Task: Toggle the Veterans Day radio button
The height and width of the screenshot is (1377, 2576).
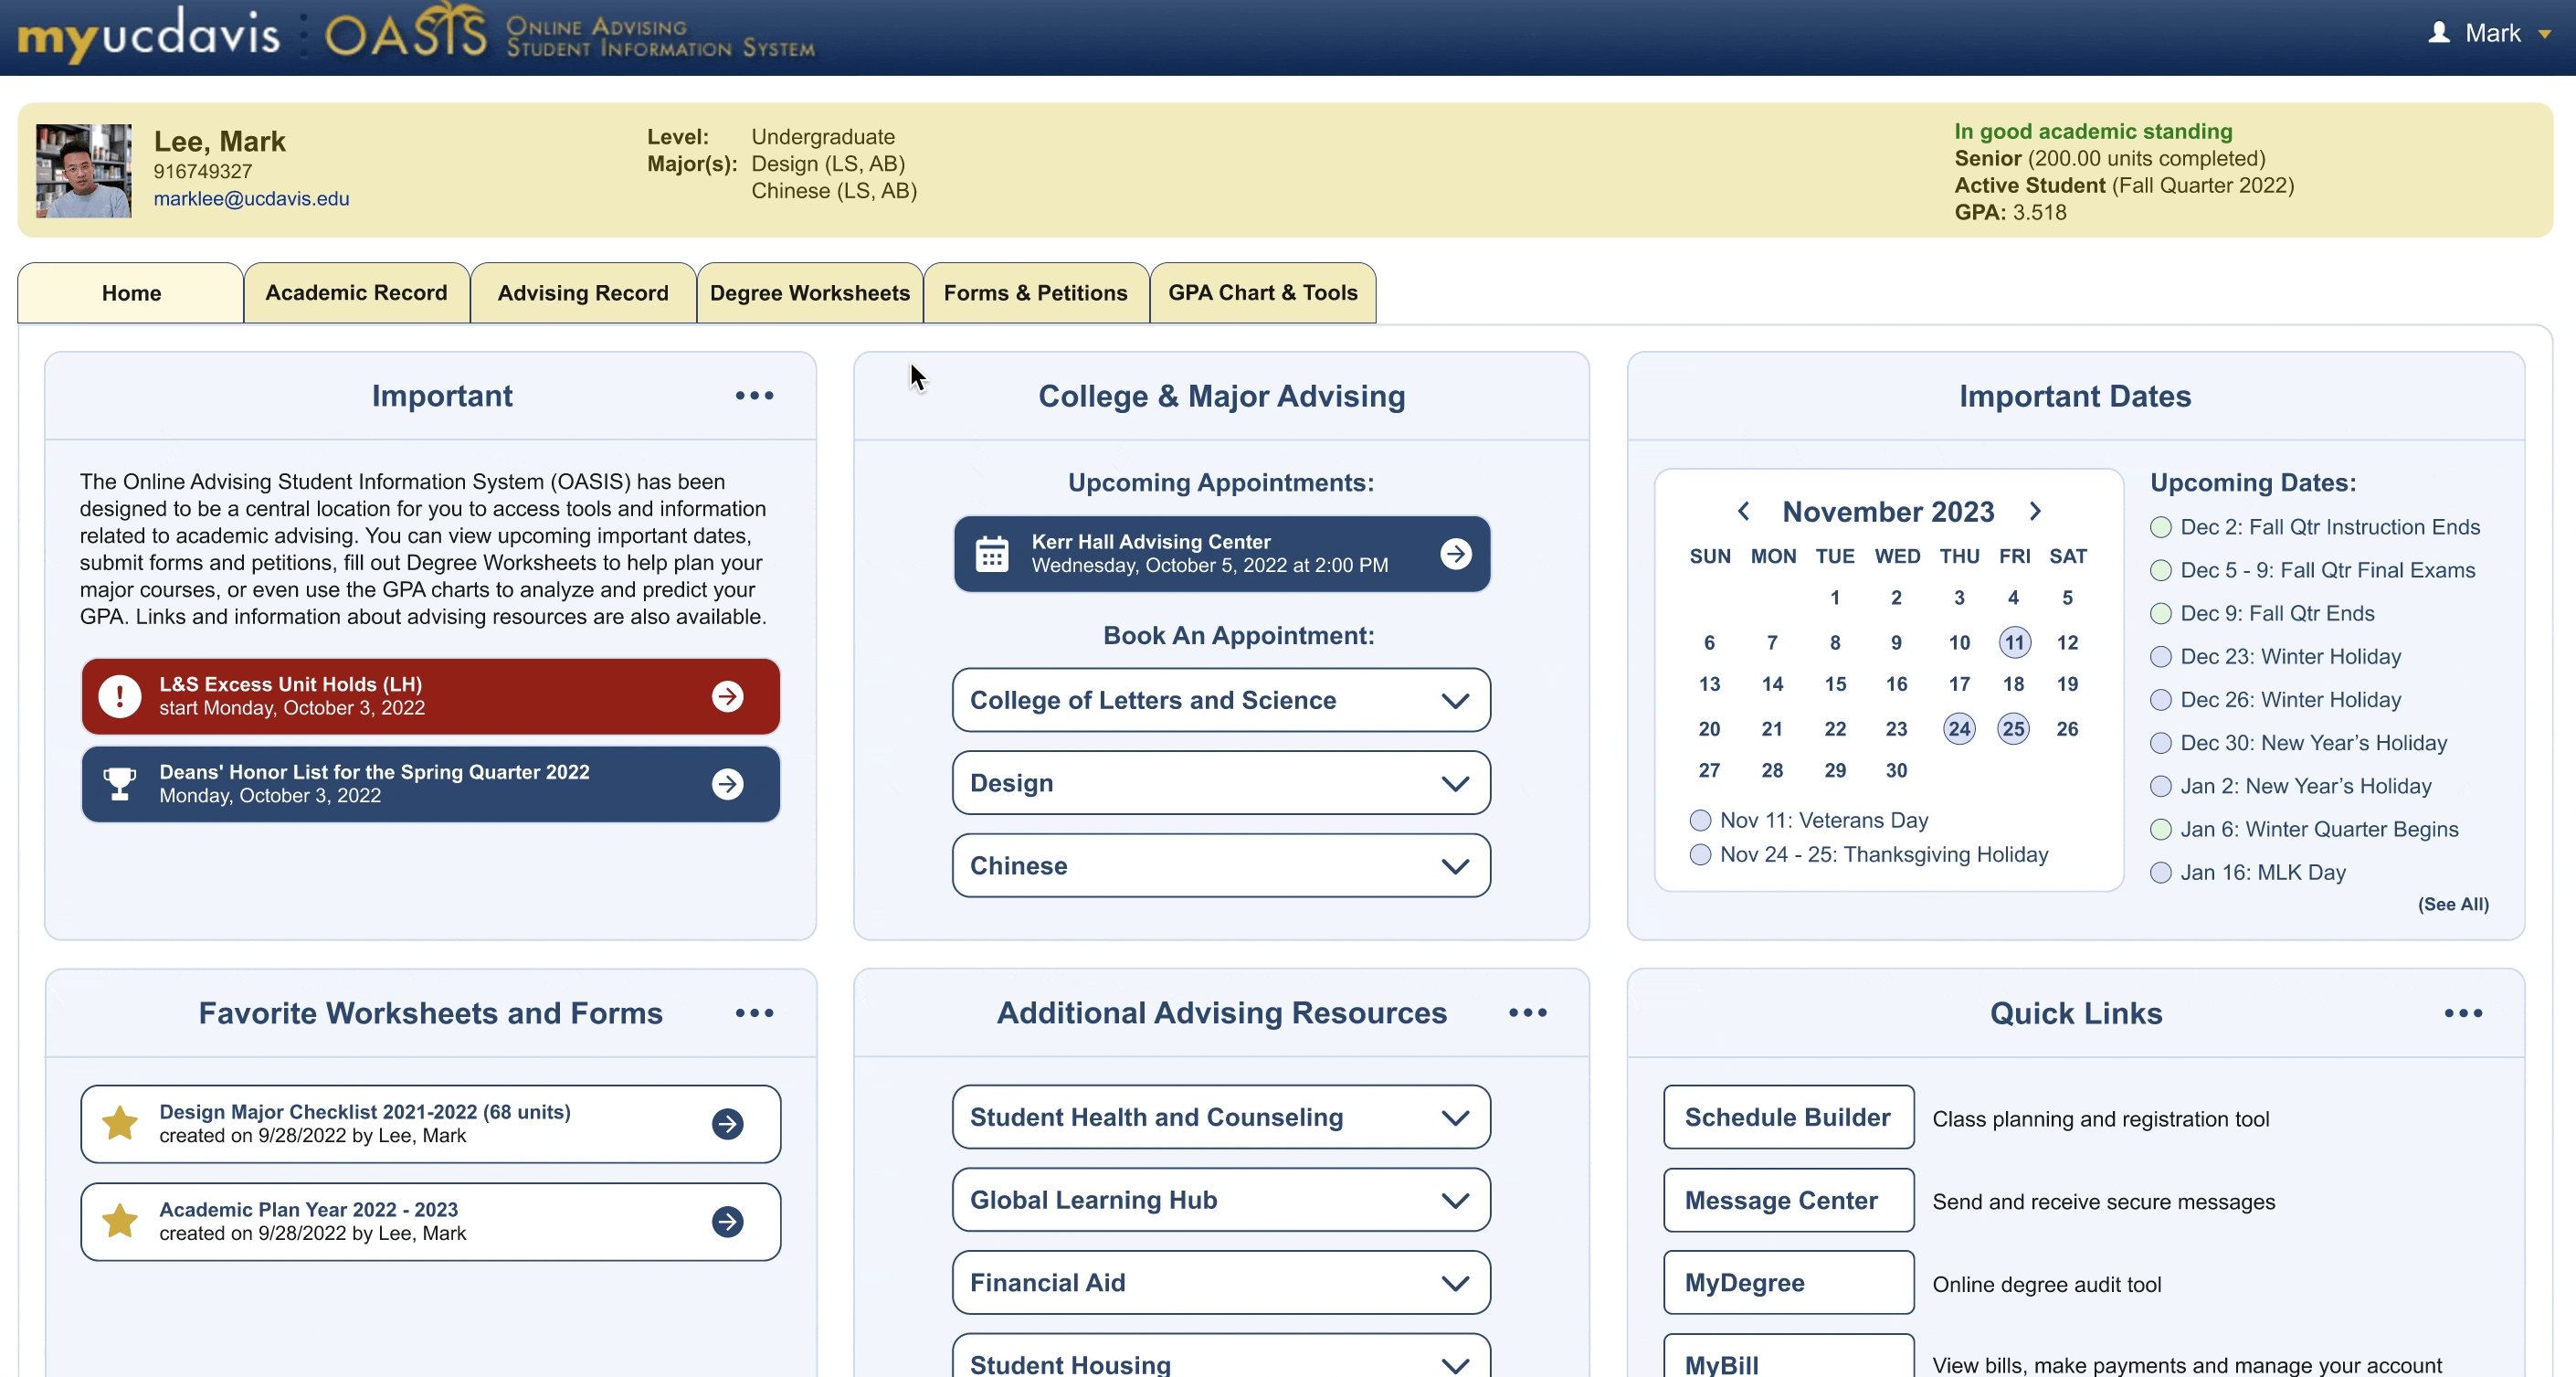Action: (x=1698, y=820)
